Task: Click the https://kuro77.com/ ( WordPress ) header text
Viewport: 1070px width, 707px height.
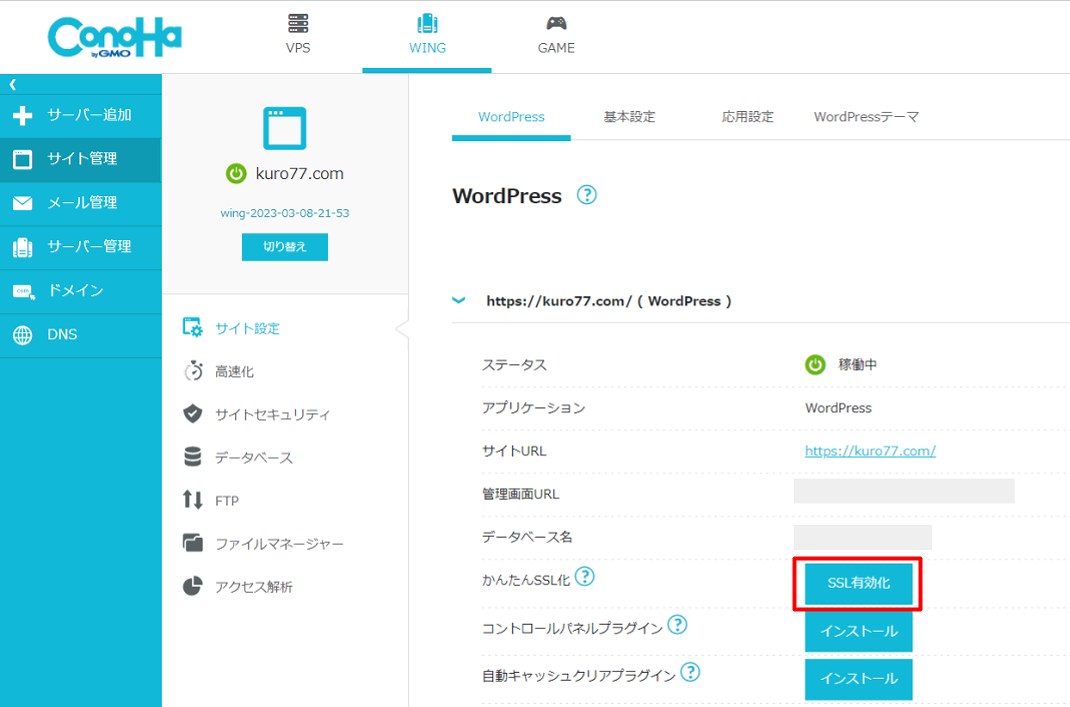Action: pyautogui.click(x=609, y=301)
